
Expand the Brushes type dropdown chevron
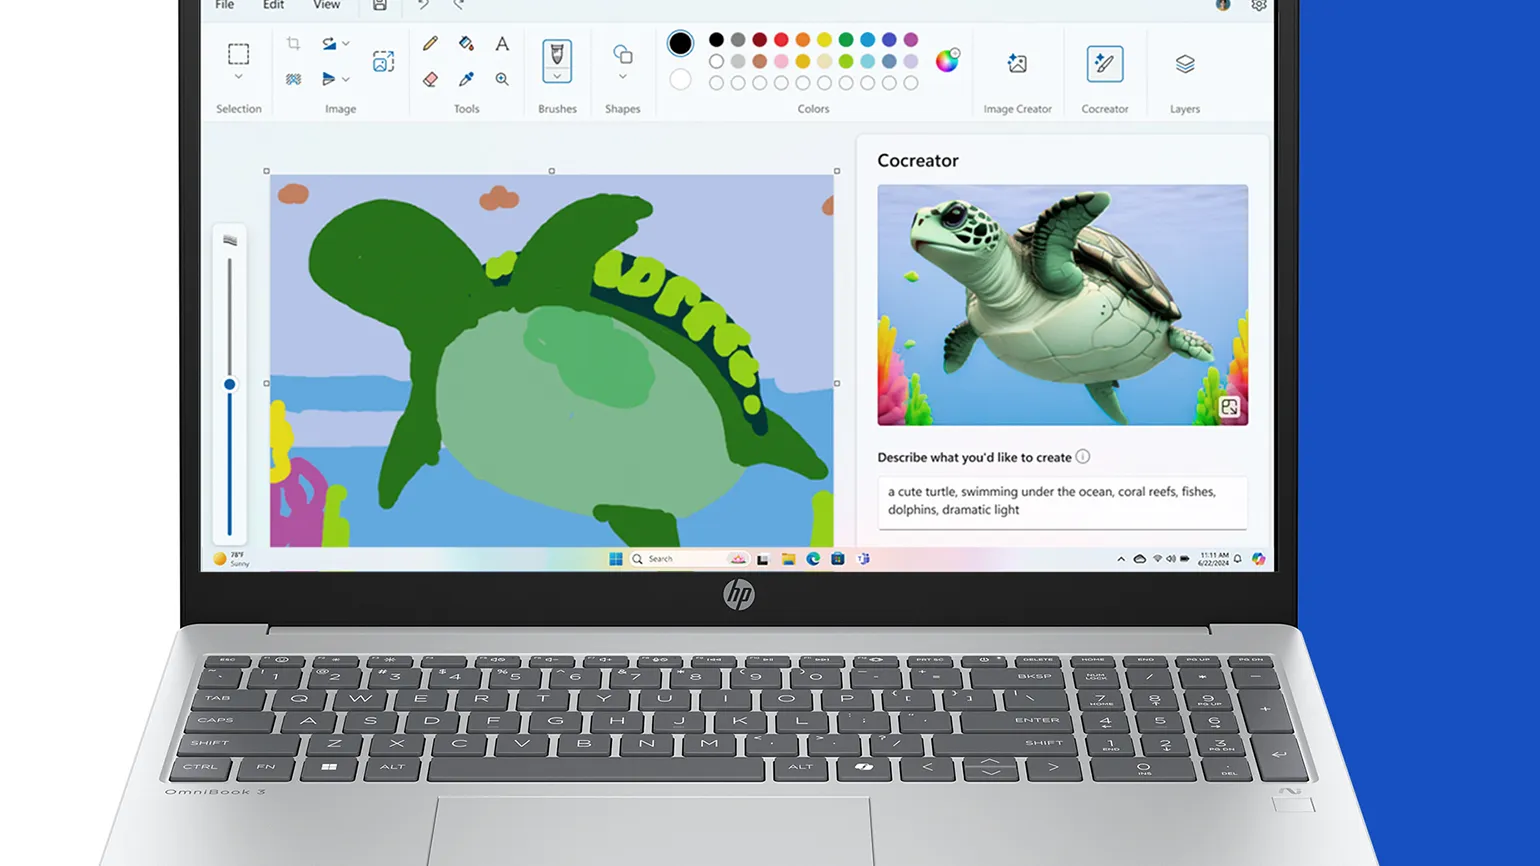pos(557,77)
